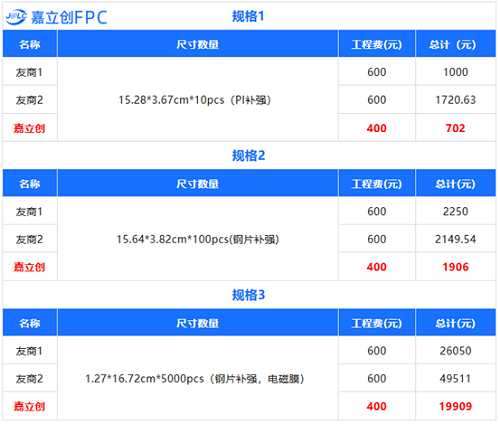Select the total value 49511
This screenshot has width=500, height=424.
[x=455, y=378]
